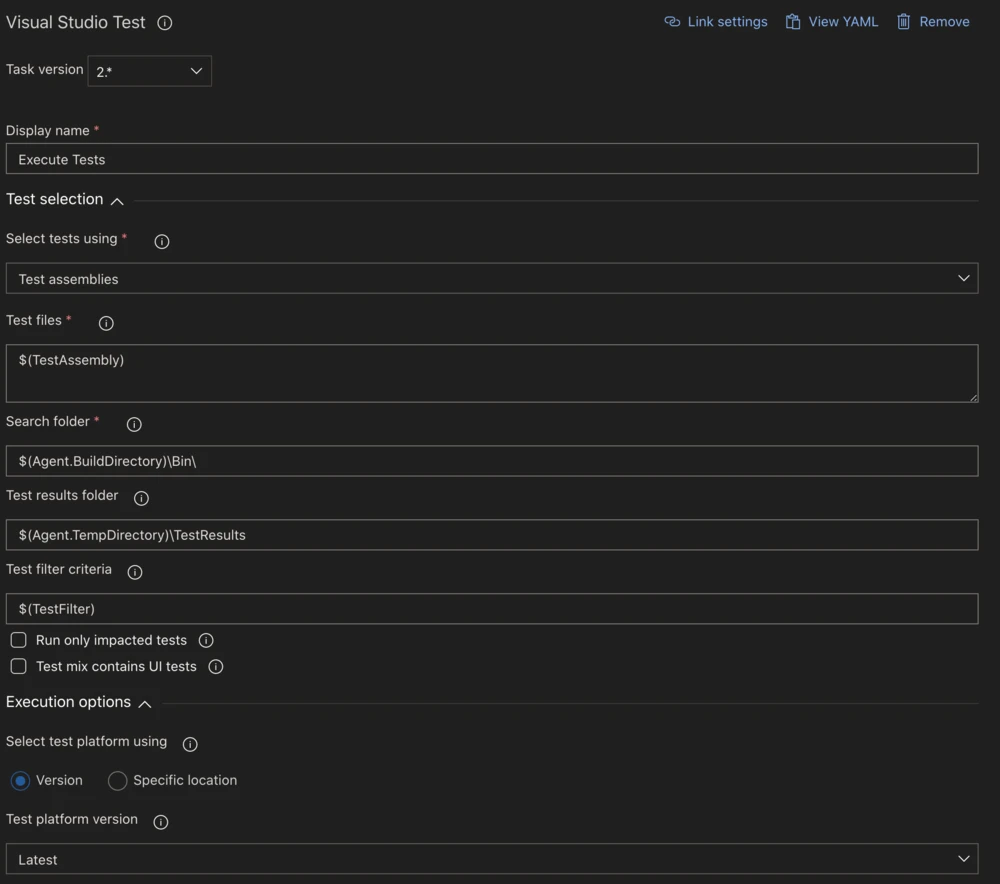Click info icon next to Run only impacted tests
Viewport: 1000px width, 884px height.
pyautogui.click(x=206, y=640)
